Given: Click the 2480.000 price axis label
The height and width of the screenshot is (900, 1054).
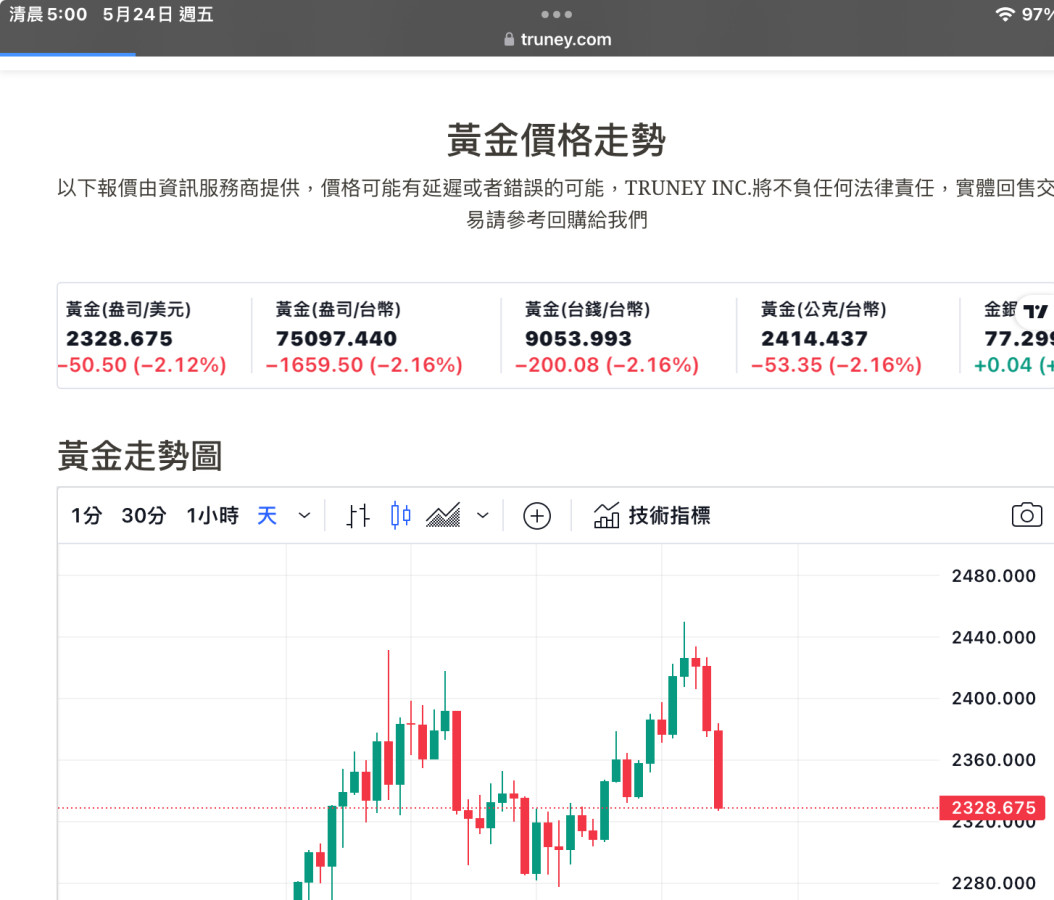Looking at the screenshot, I should (993, 575).
